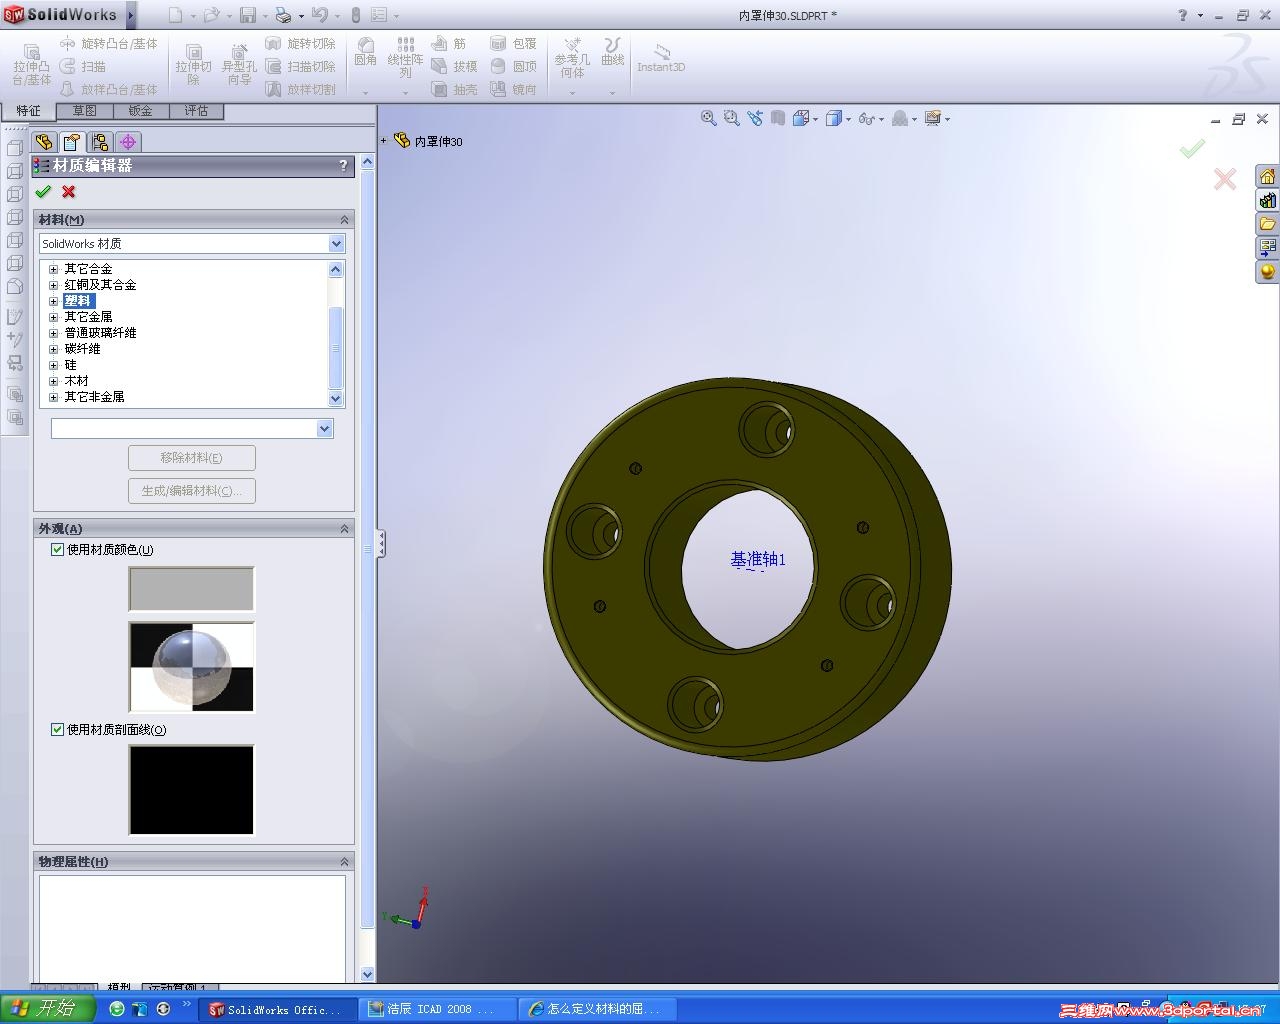1280x1024 pixels.
Task: Open the PropertyManager tab icon
Action: click(x=72, y=142)
